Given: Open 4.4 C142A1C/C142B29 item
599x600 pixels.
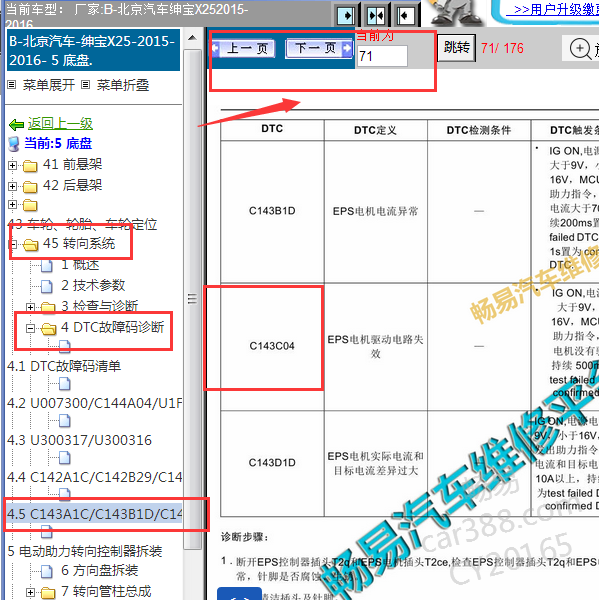Looking at the screenshot, I should 94,478.
